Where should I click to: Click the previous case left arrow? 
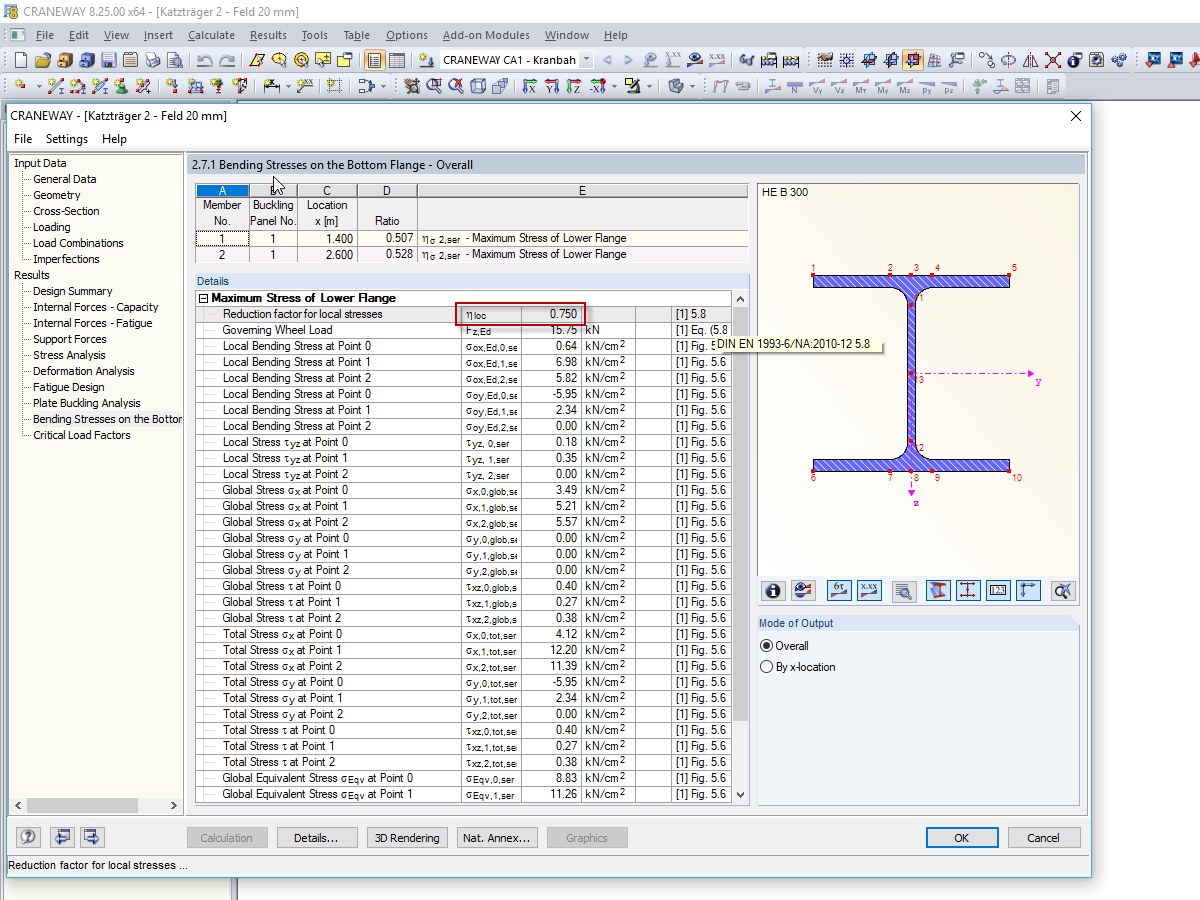click(607, 60)
